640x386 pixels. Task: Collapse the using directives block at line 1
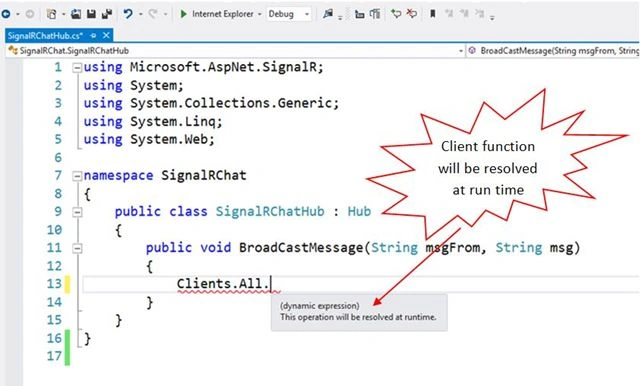77,68
